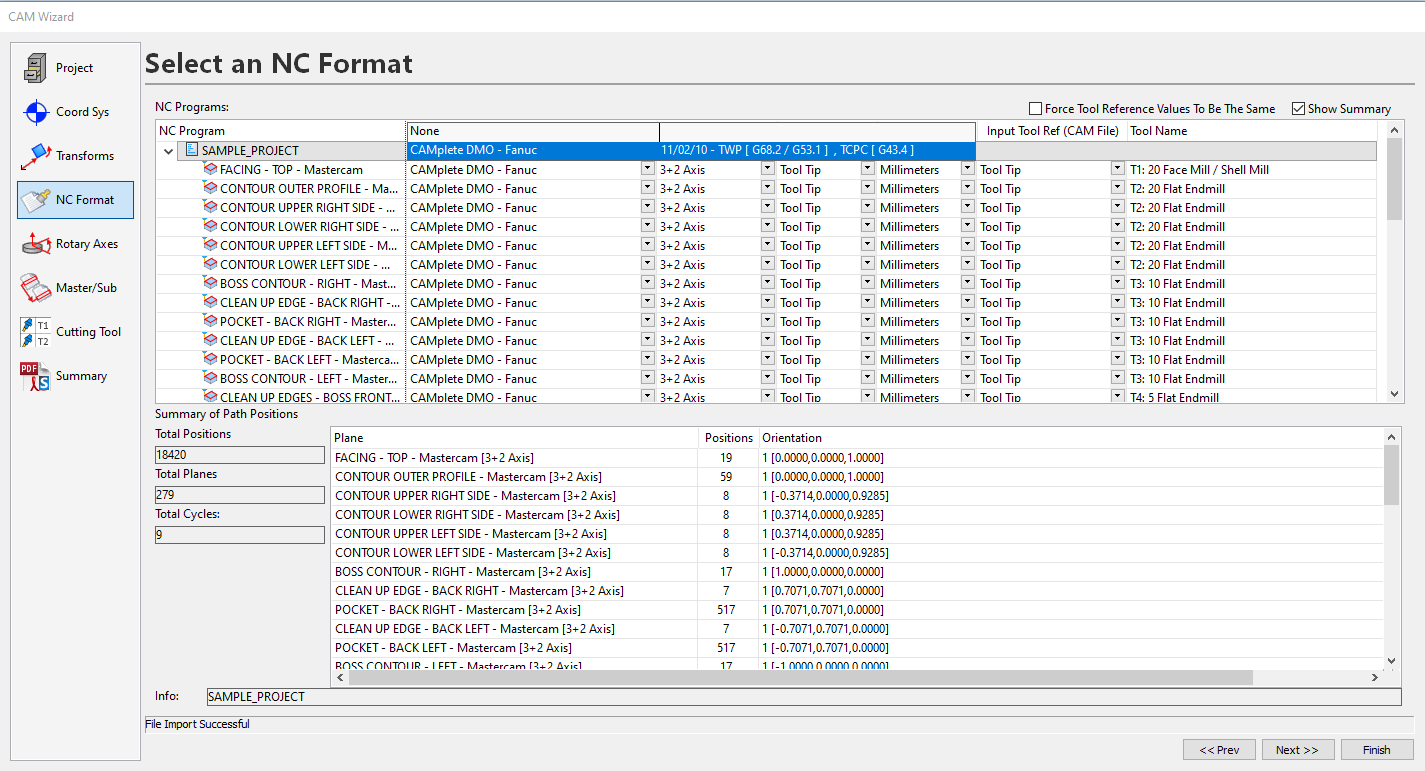This screenshot has height=771, width=1425.
Task: Click the Tool Name column header
Action: (x=1251, y=131)
